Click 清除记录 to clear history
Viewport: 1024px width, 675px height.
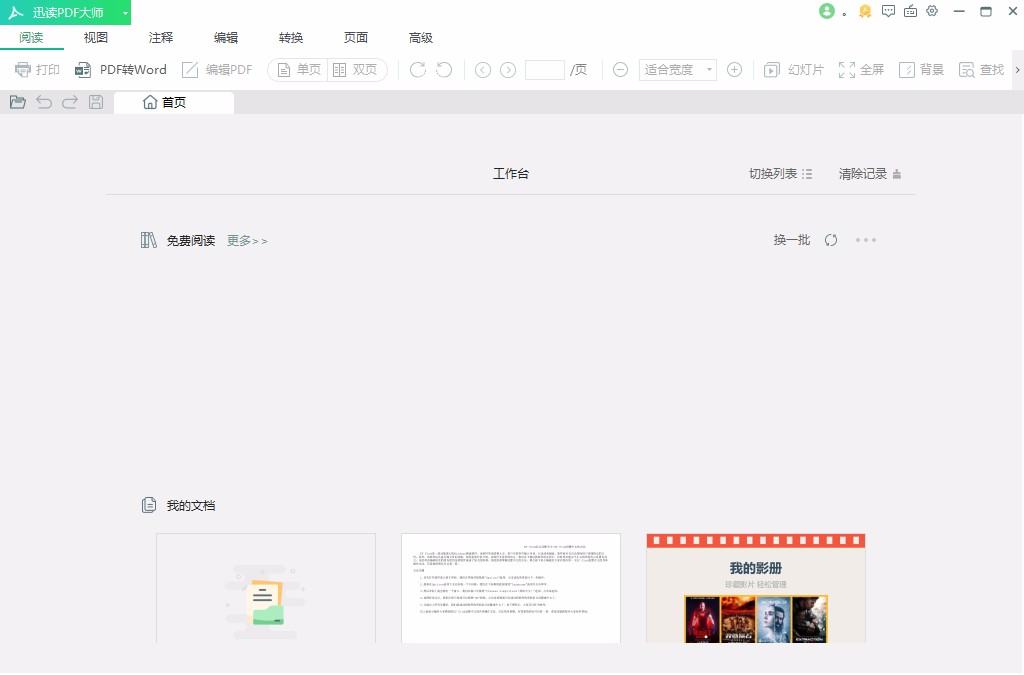863,173
